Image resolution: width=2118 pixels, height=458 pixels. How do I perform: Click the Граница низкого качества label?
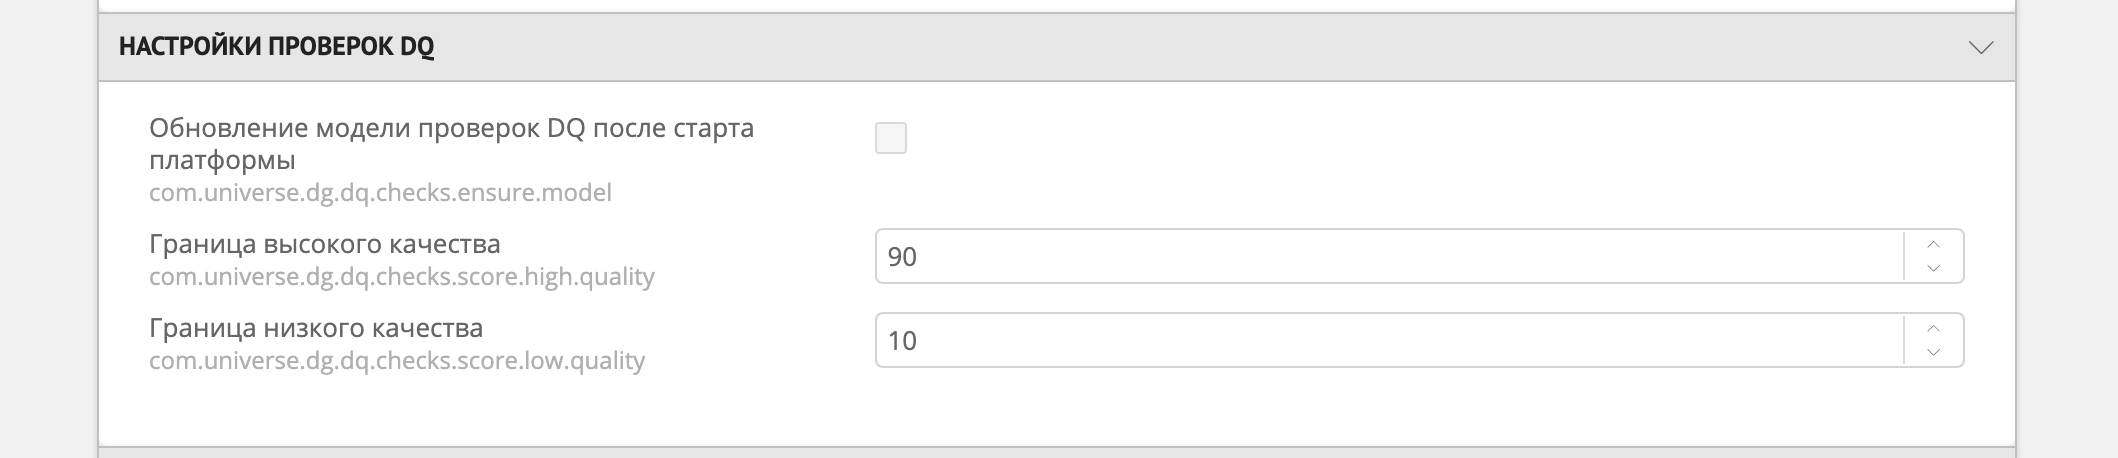pos(316,328)
